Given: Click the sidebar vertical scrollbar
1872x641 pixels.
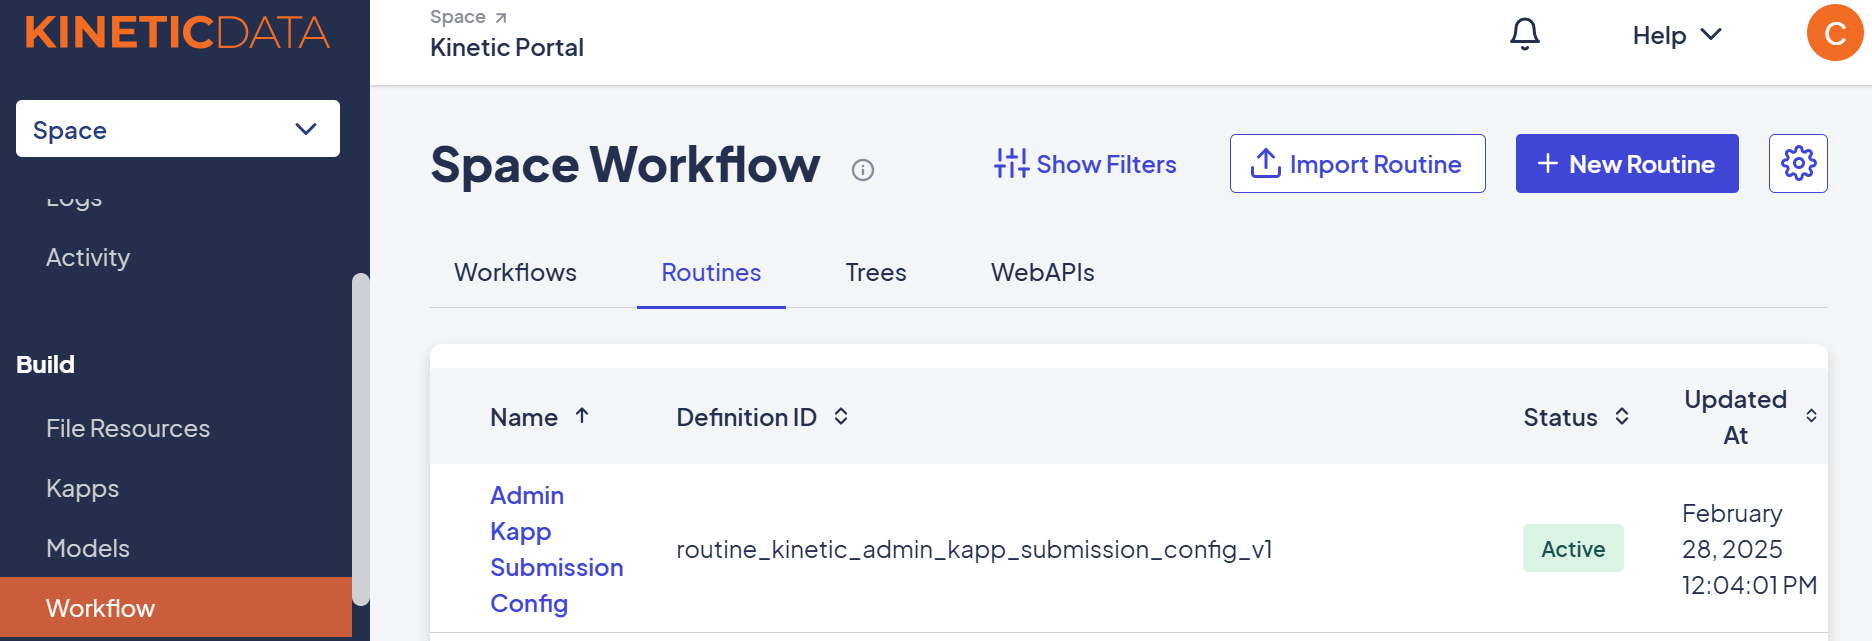Looking at the screenshot, I should tap(361, 439).
